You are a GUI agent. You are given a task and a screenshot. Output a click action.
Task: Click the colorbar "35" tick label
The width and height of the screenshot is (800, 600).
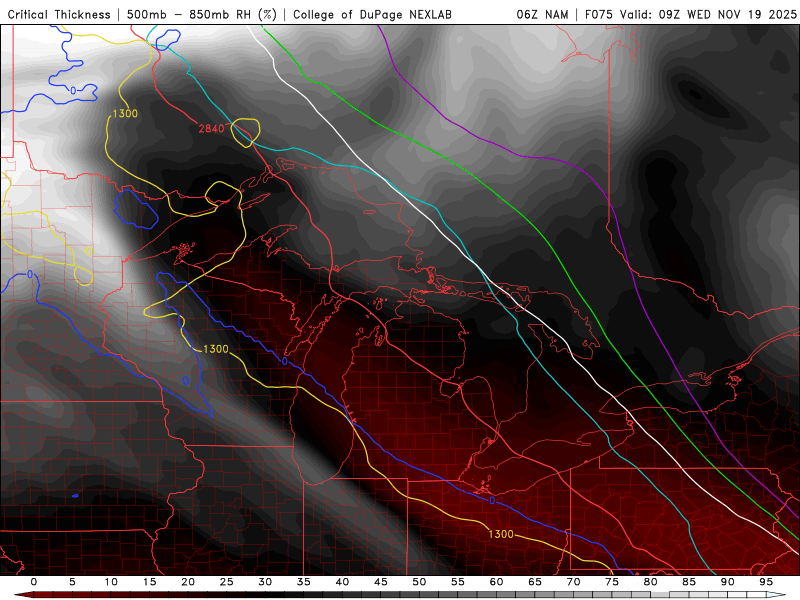coord(304,582)
